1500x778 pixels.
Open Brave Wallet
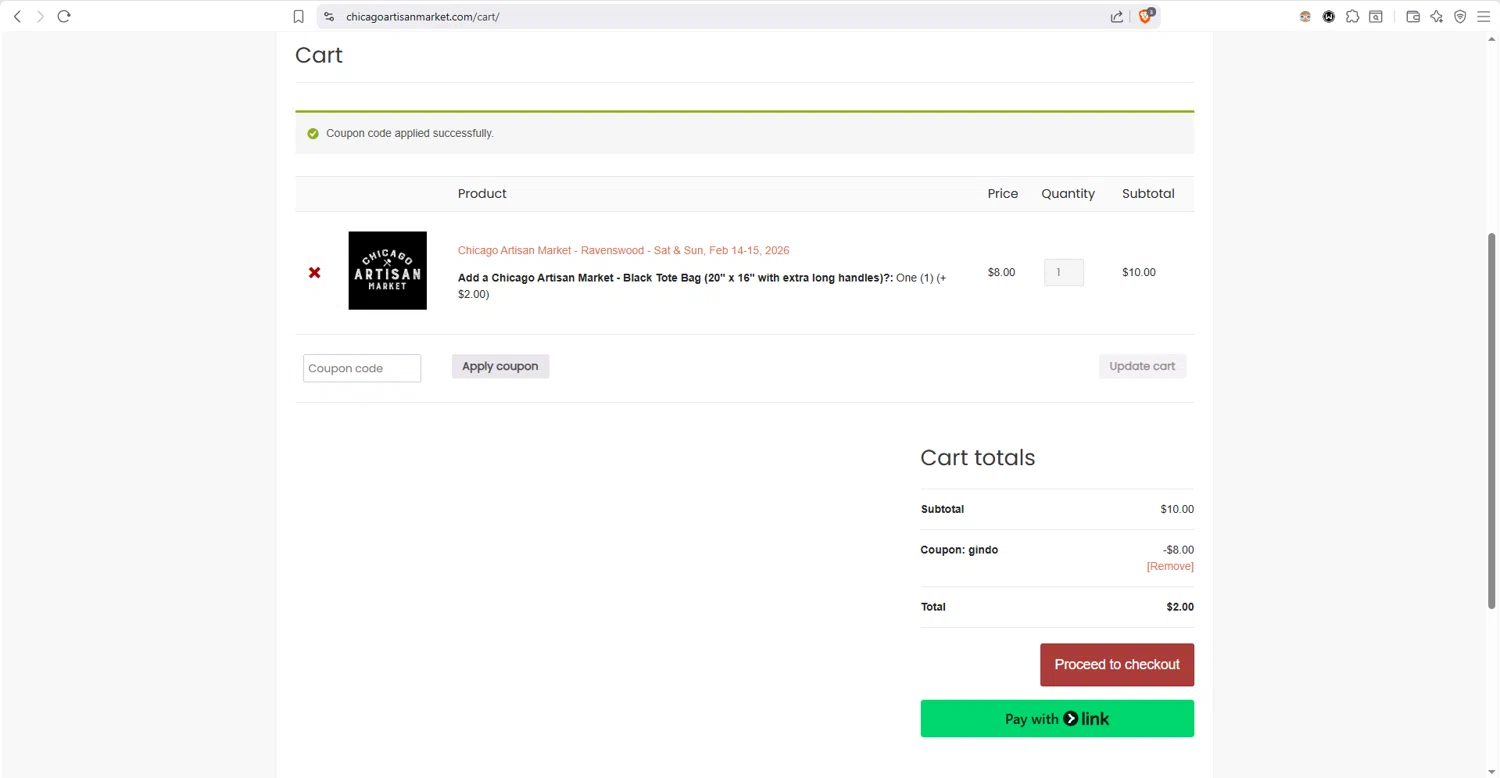1413,16
